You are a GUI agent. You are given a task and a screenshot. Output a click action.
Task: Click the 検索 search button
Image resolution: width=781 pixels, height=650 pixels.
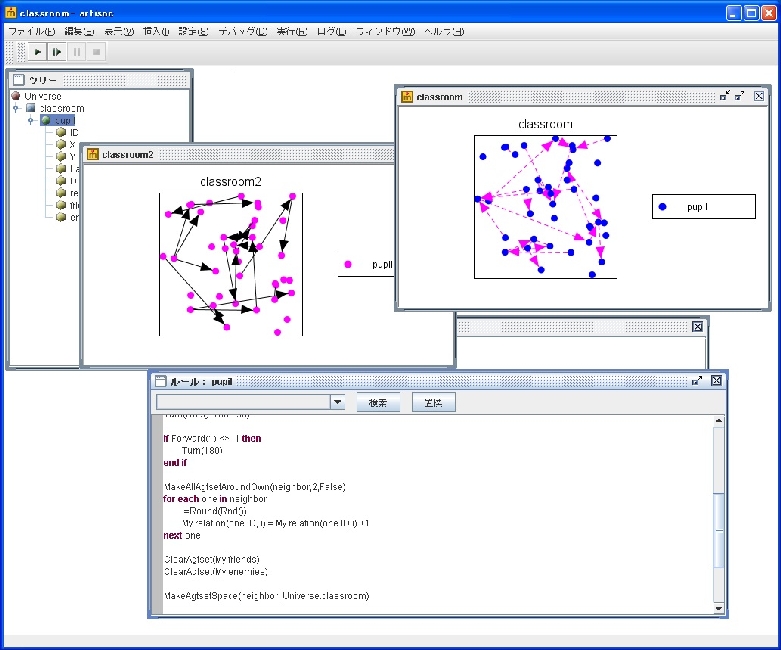(379, 402)
